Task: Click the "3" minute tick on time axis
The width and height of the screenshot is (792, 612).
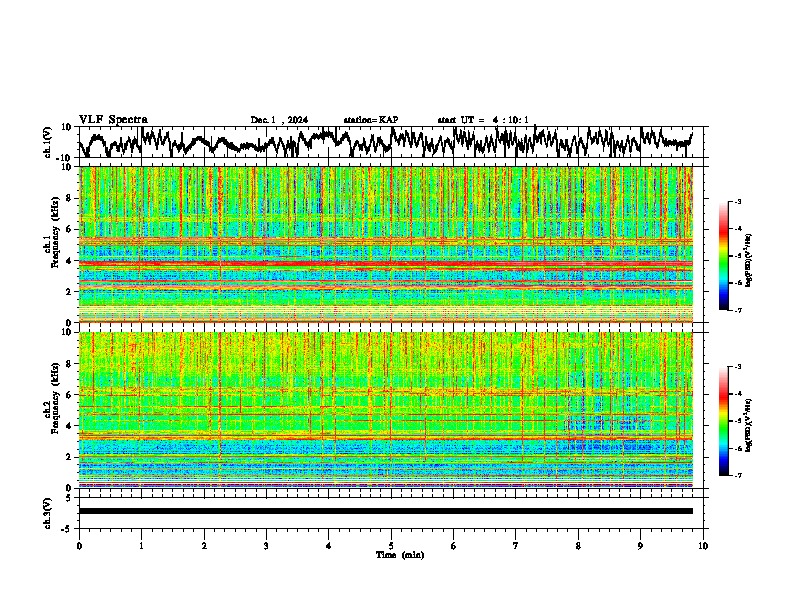Action: [x=266, y=546]
